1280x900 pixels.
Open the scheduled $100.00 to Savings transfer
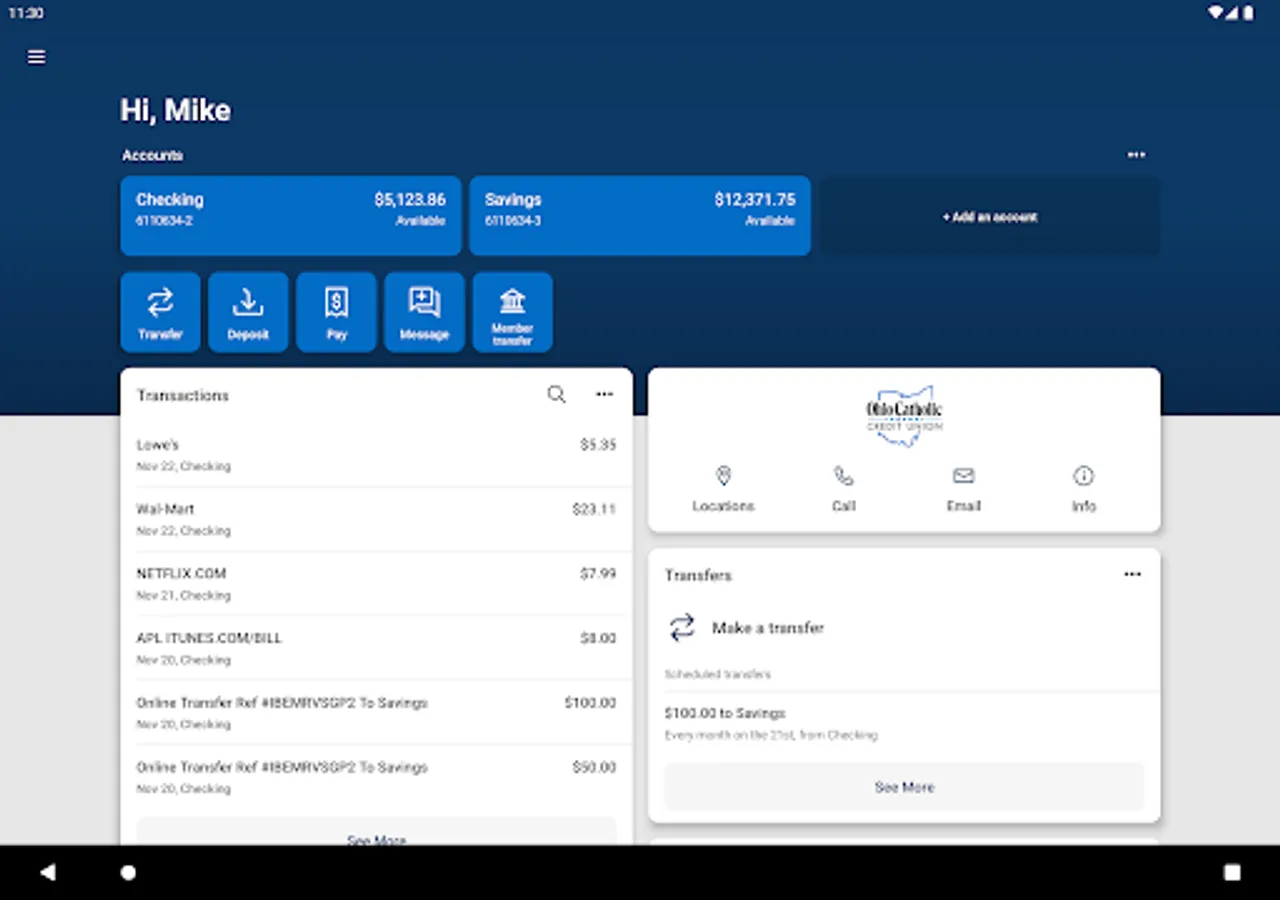(x=904, y=723)
